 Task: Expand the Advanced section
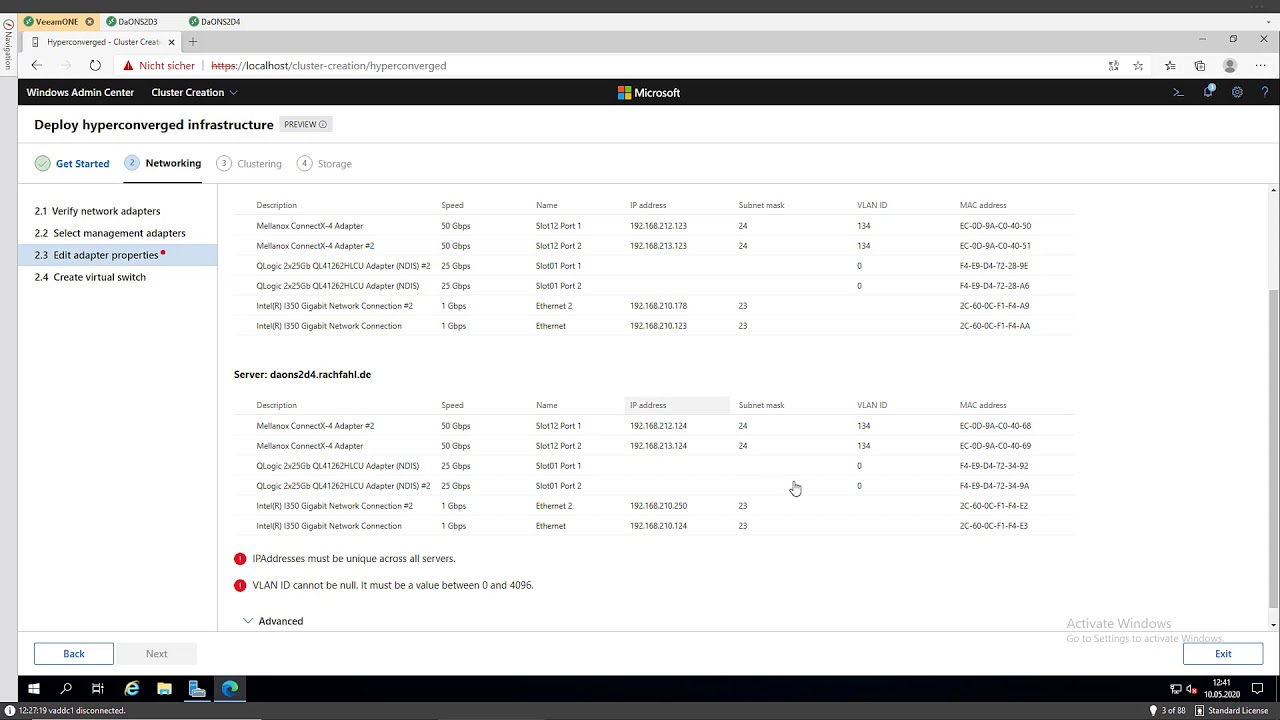coord(273,621)
